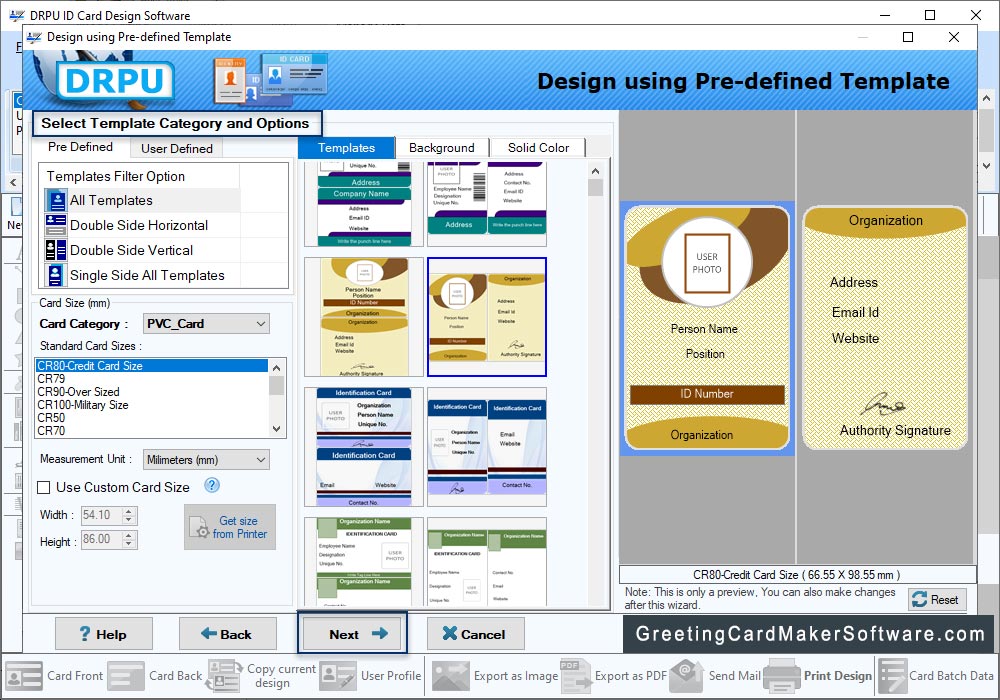Decrease the Width spinner value
Screen dimensions: 1000x700
[x=129, y=520]
